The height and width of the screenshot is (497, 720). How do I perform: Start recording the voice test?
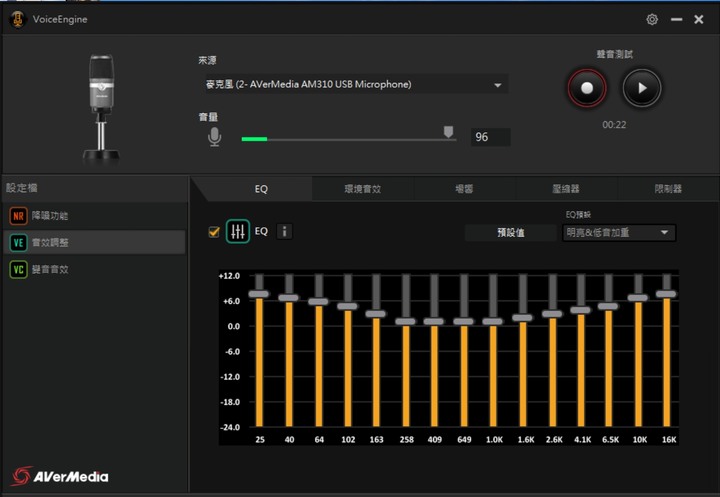587,88
